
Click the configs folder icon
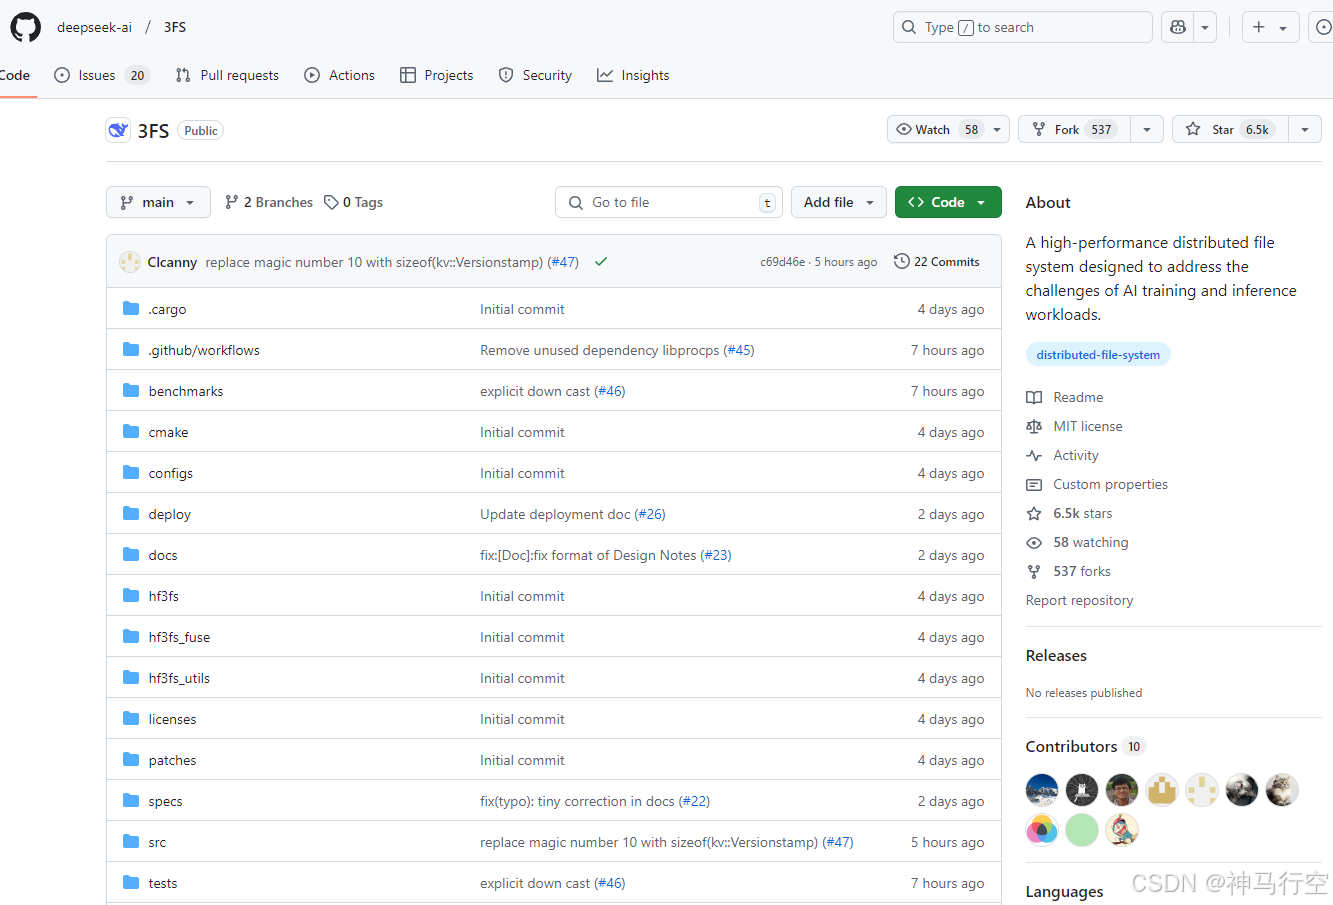coord(131,473)
